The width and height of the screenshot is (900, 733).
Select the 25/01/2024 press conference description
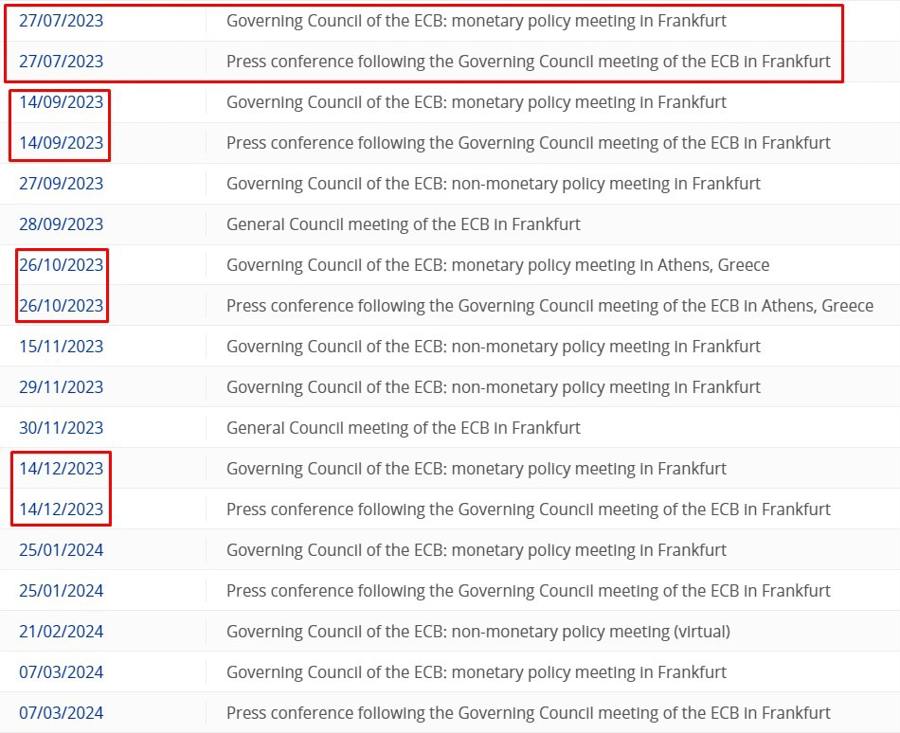[x=528, y=591]
